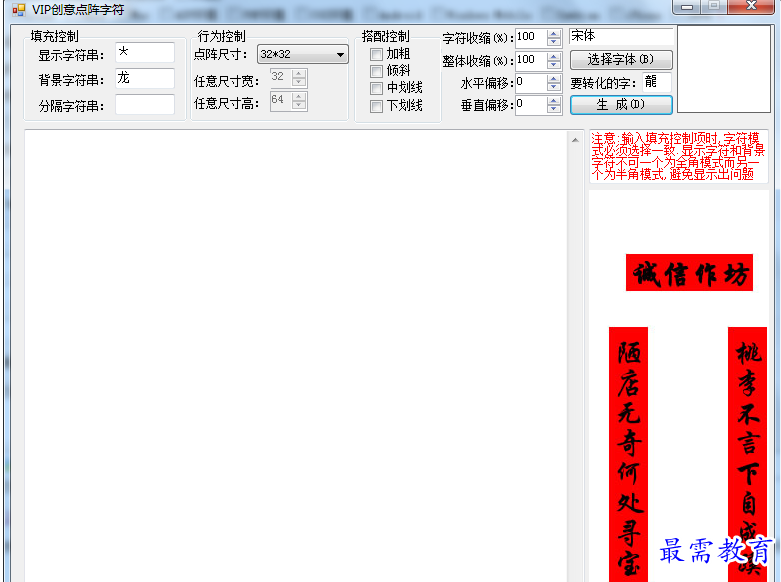
Task: Click the 任意尺寸高 down arrow
Action: 299,106
